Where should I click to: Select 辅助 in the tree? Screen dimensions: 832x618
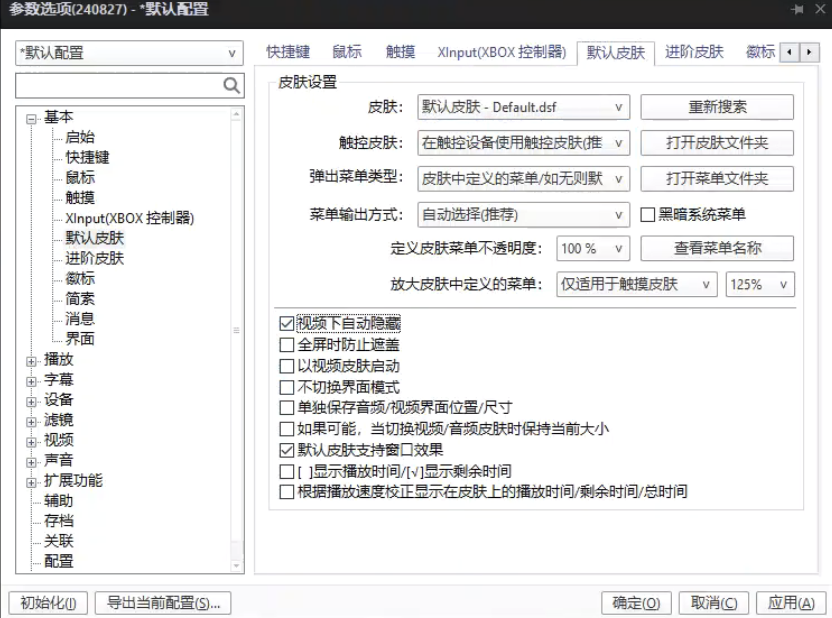pyautogui.click(x=58, y=501)
